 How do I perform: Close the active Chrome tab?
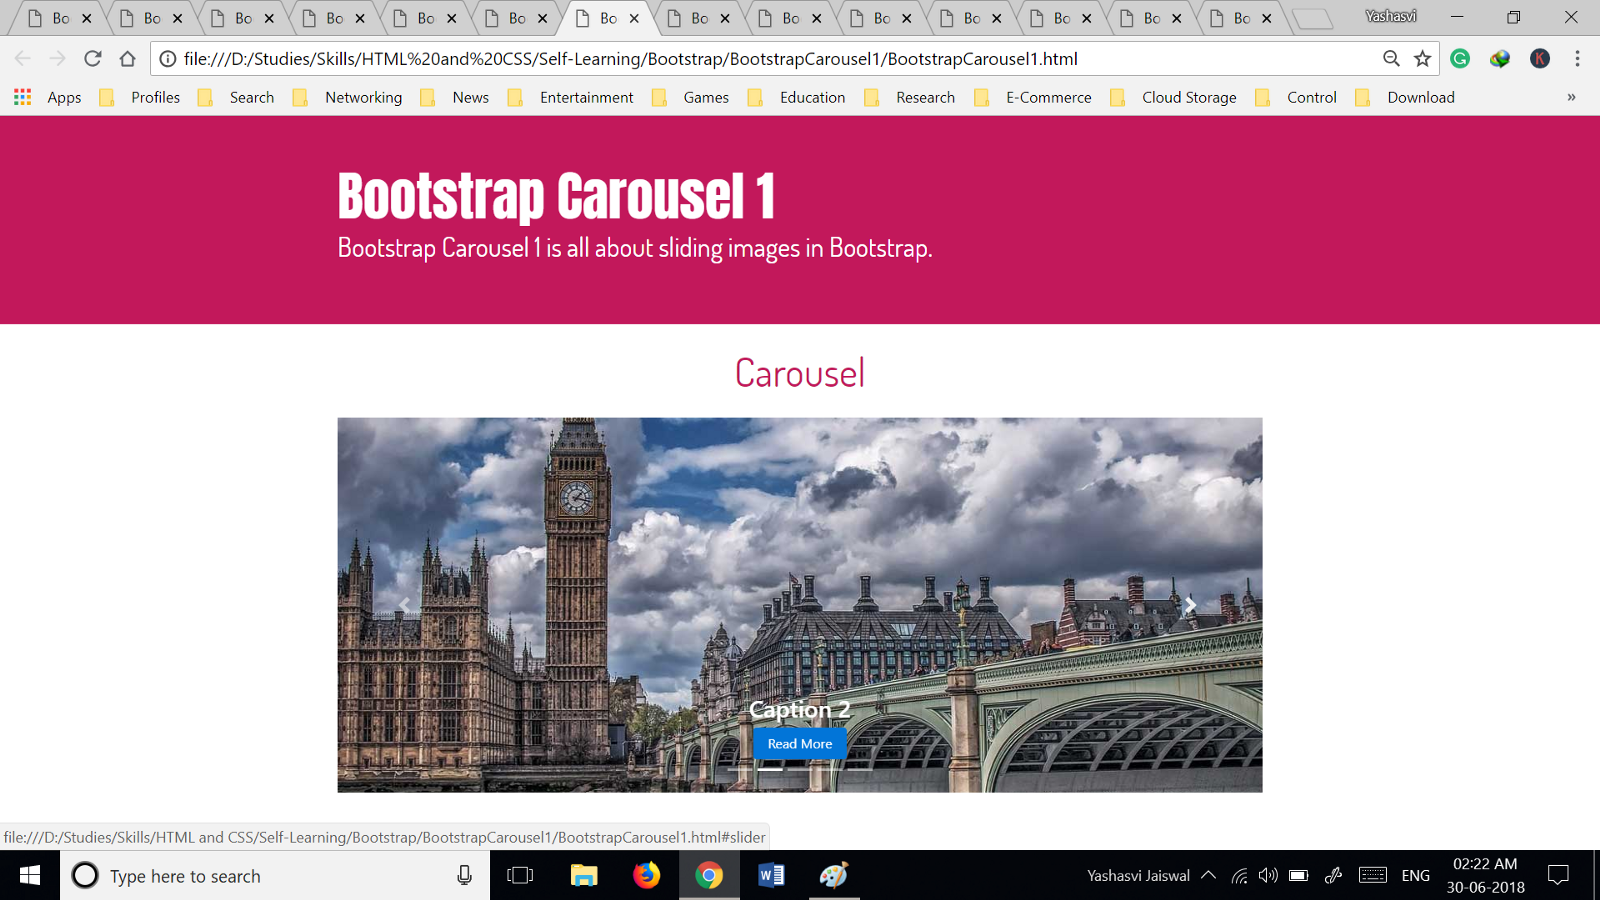(x=634, y=18)
